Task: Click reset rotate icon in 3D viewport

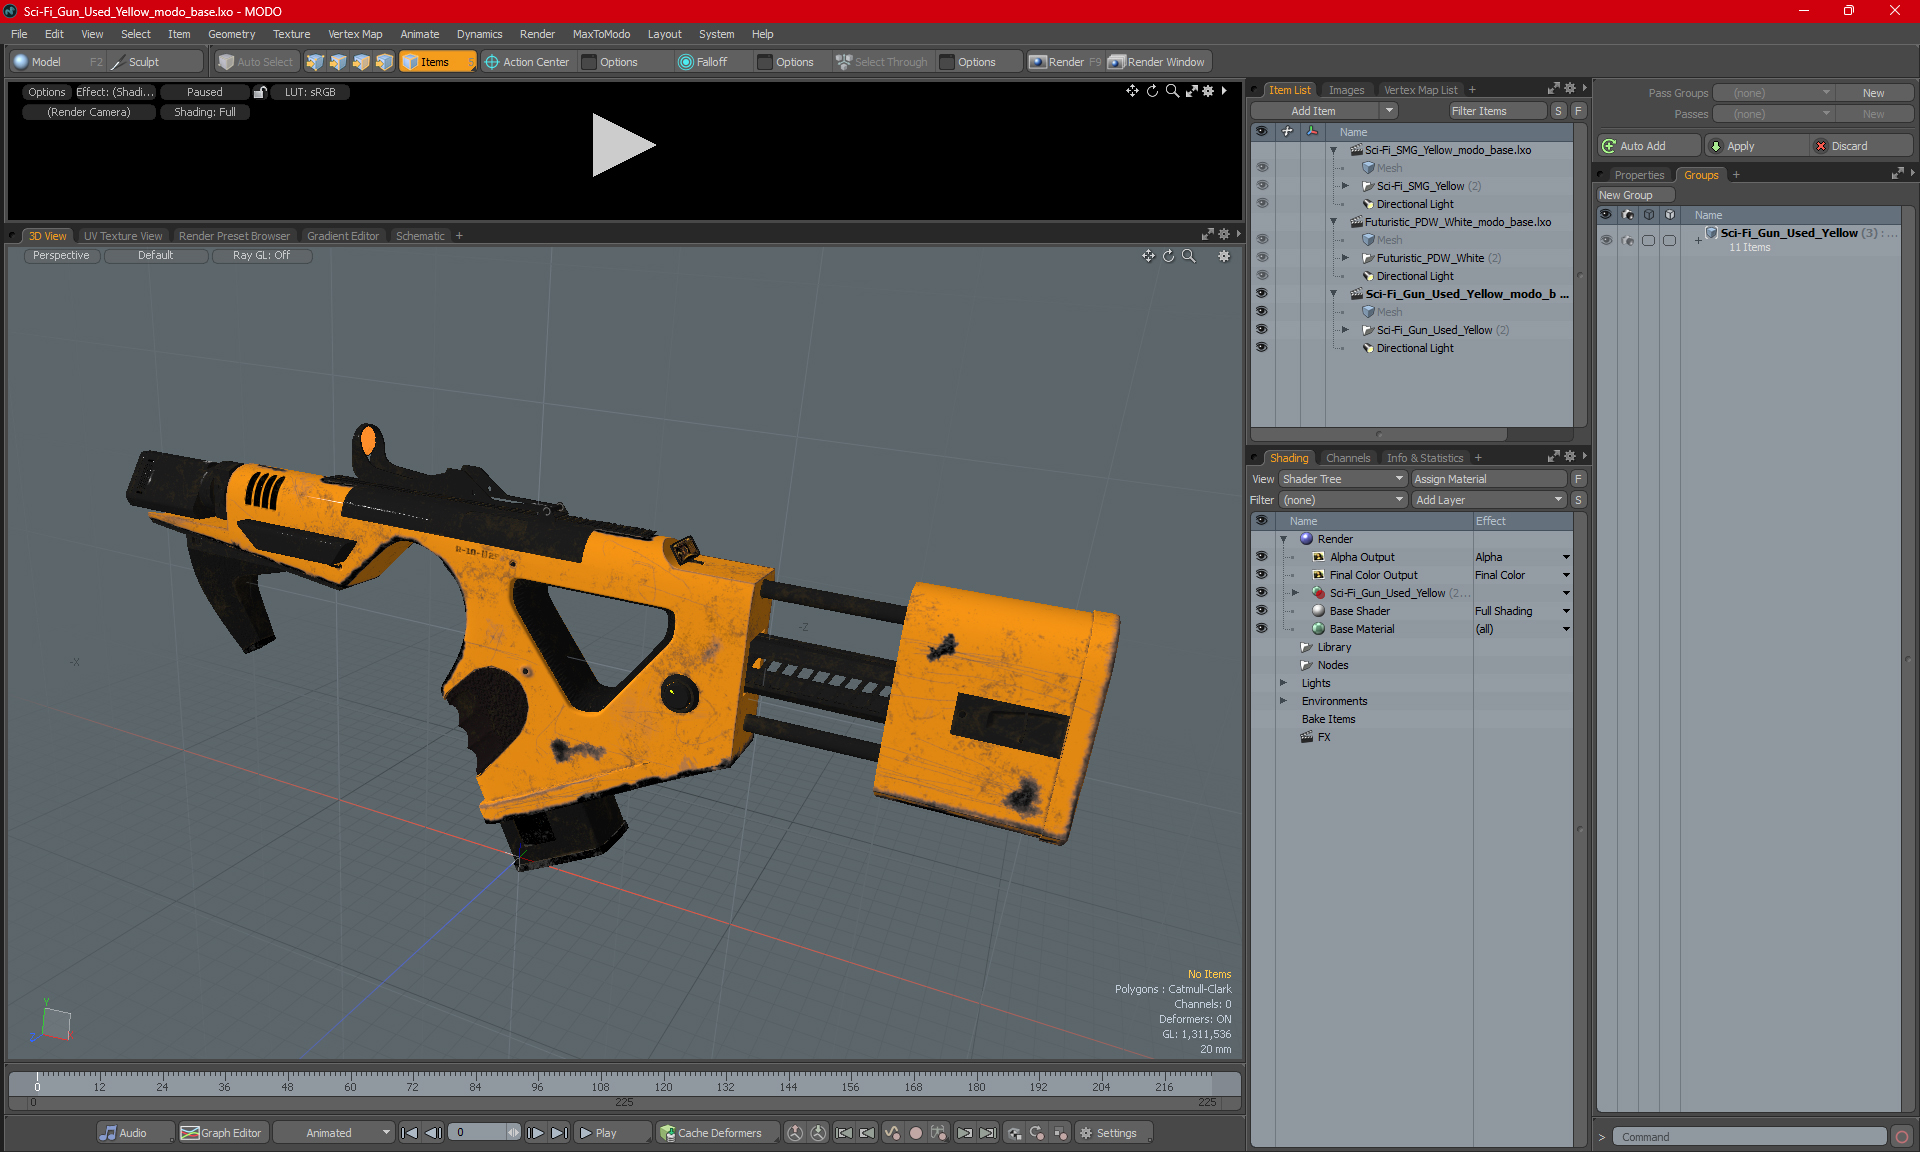Action: coord(1168,256)
